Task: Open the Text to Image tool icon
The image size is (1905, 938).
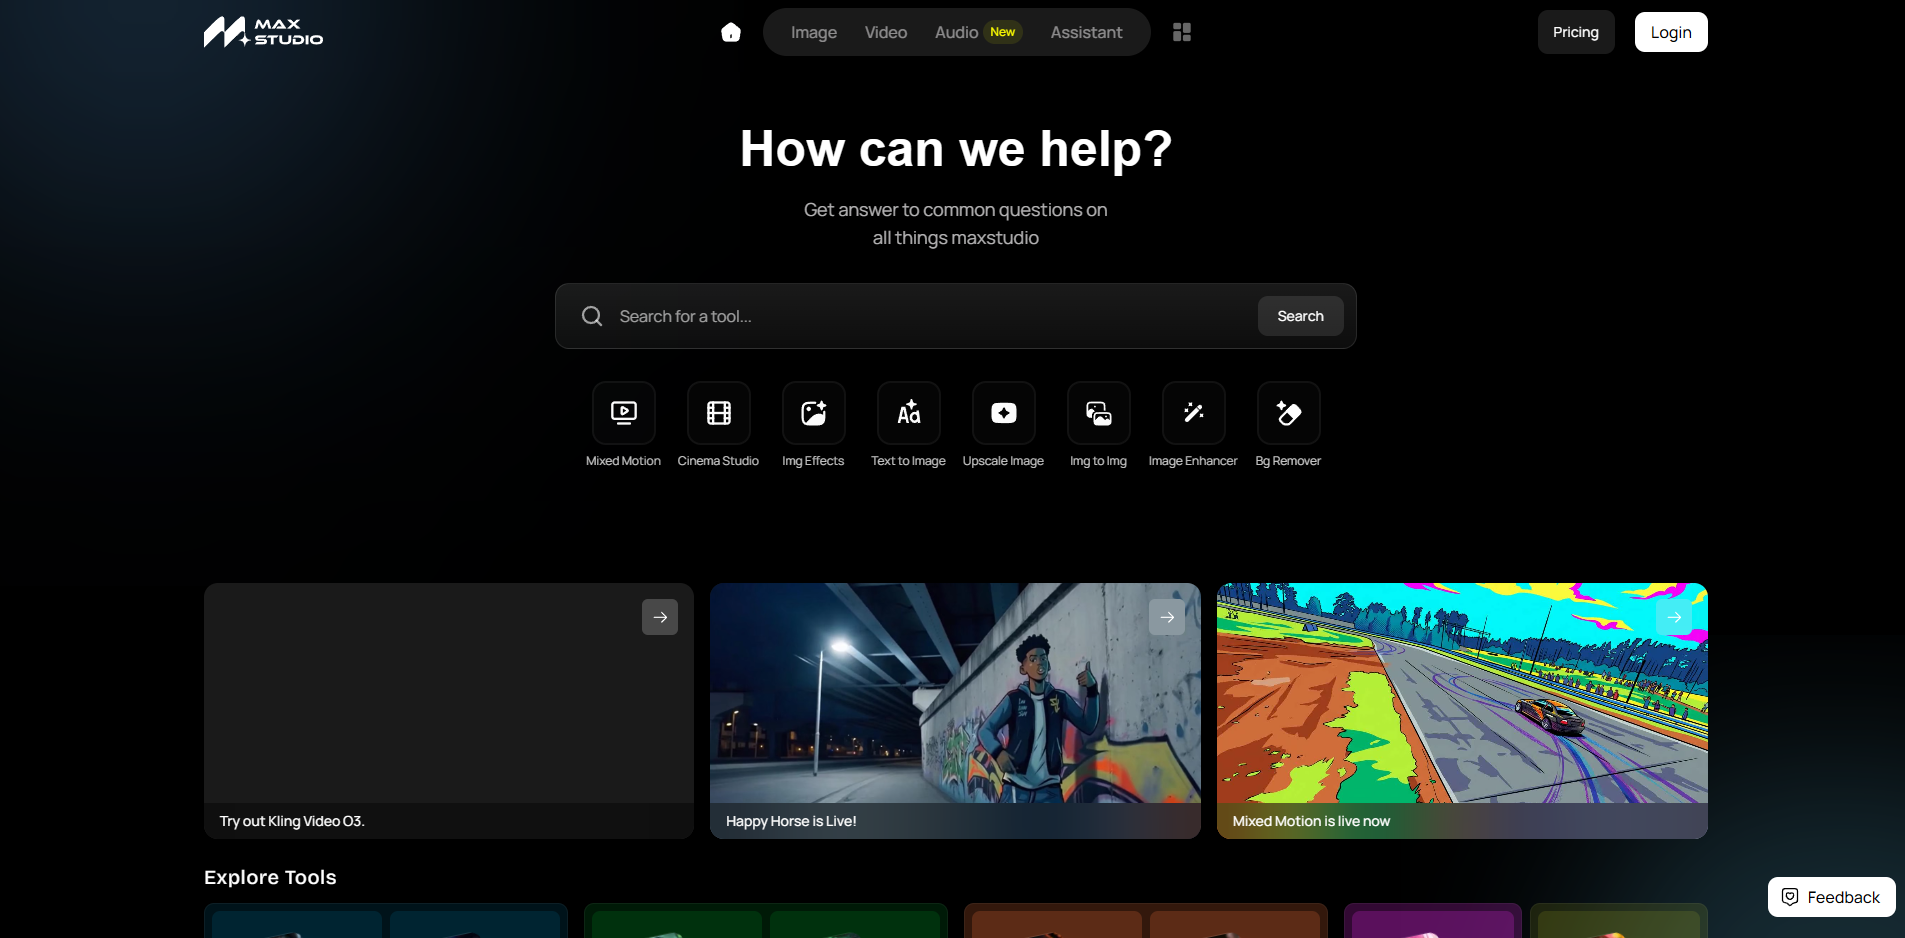Action: 909,413
